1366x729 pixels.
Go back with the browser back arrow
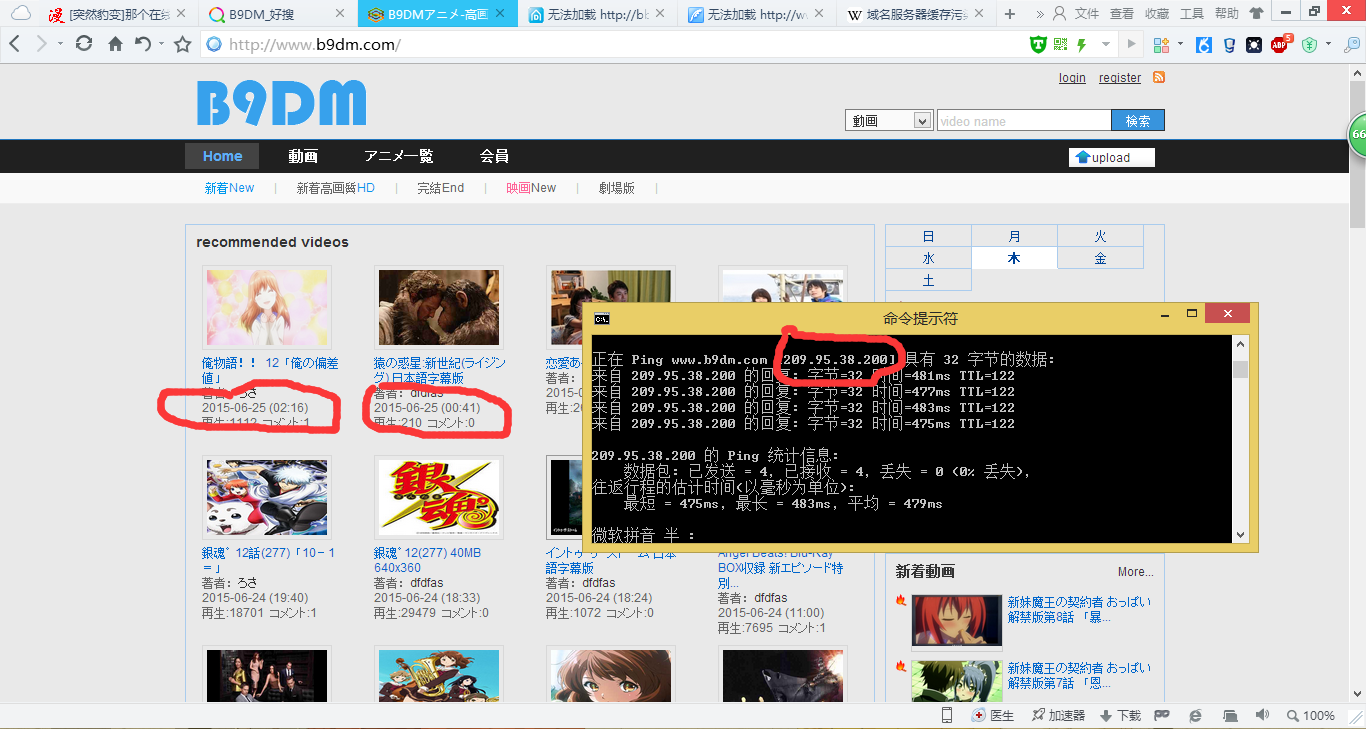[14, 44]
